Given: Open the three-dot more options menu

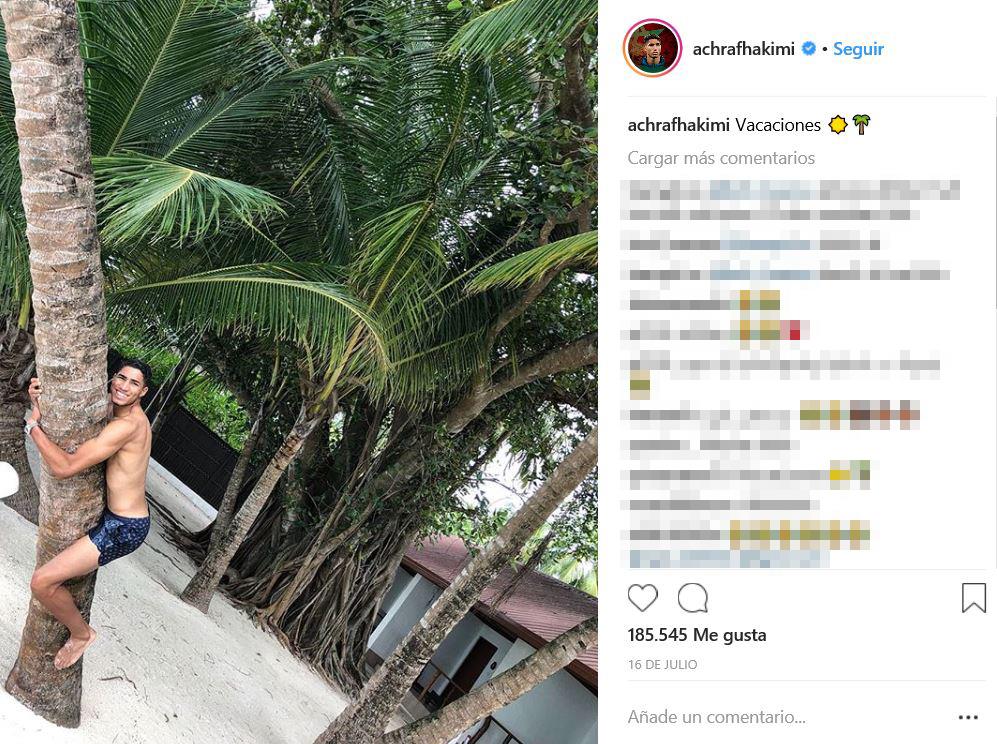Looking at the screenshot, I should (968, 717).
